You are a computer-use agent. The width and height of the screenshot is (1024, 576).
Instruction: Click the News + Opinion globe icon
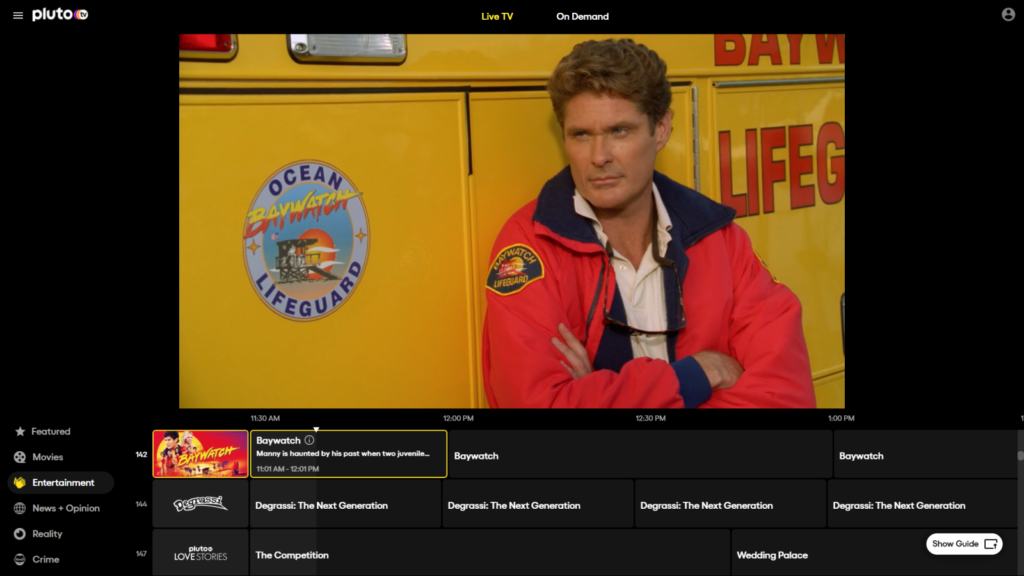[x=20, y=508]
